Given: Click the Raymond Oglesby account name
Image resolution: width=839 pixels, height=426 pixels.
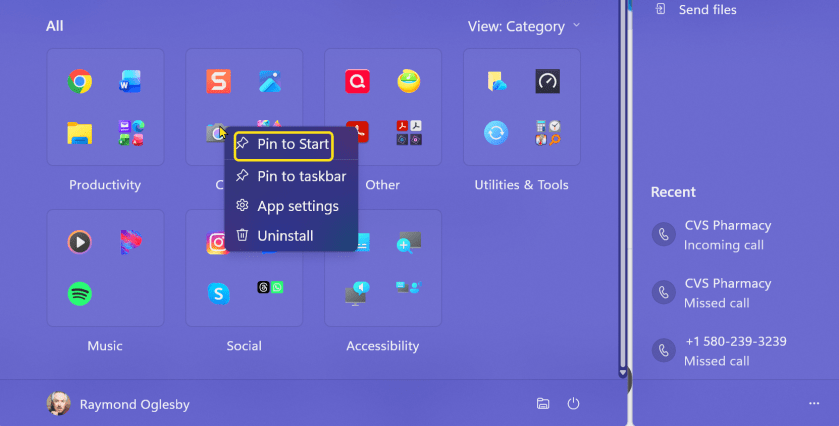Looking at the screenshot, I should point(134,405).
